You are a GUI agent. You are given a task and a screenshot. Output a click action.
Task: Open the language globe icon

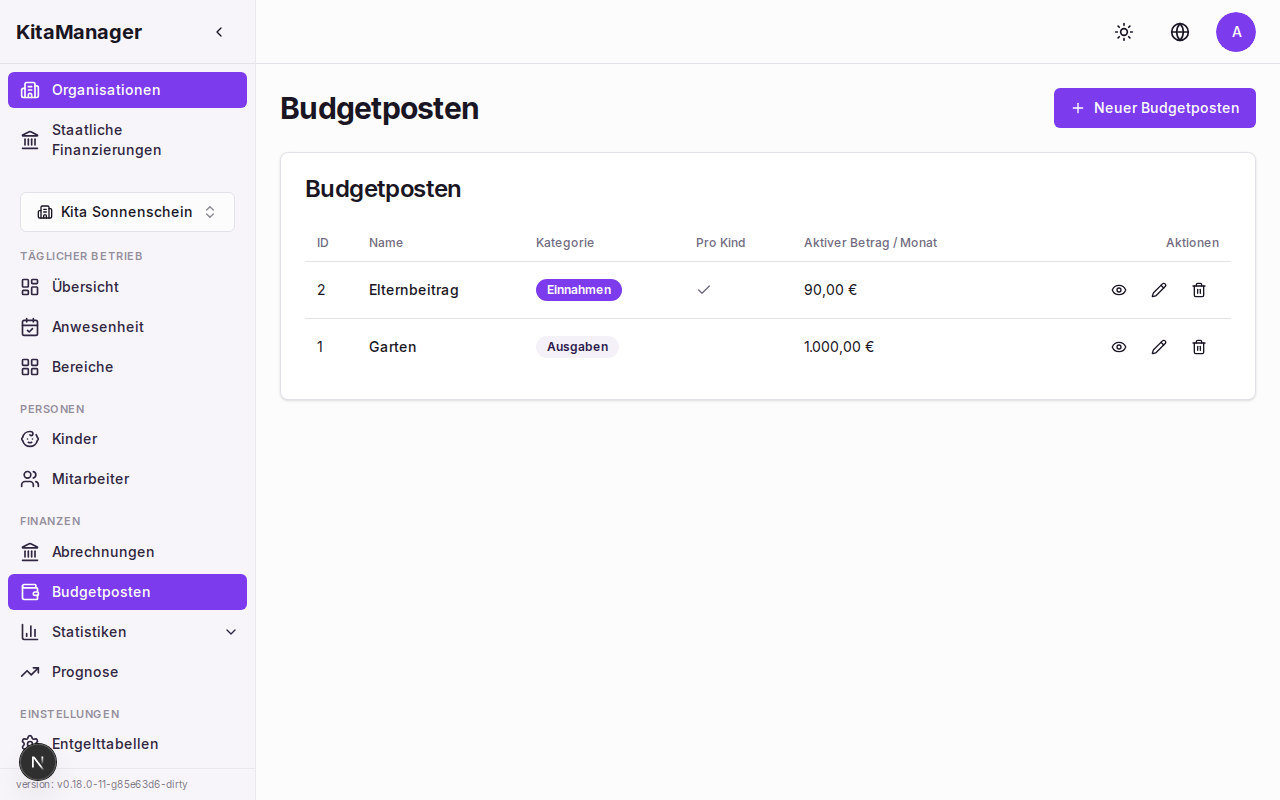tap(1180, 32)
